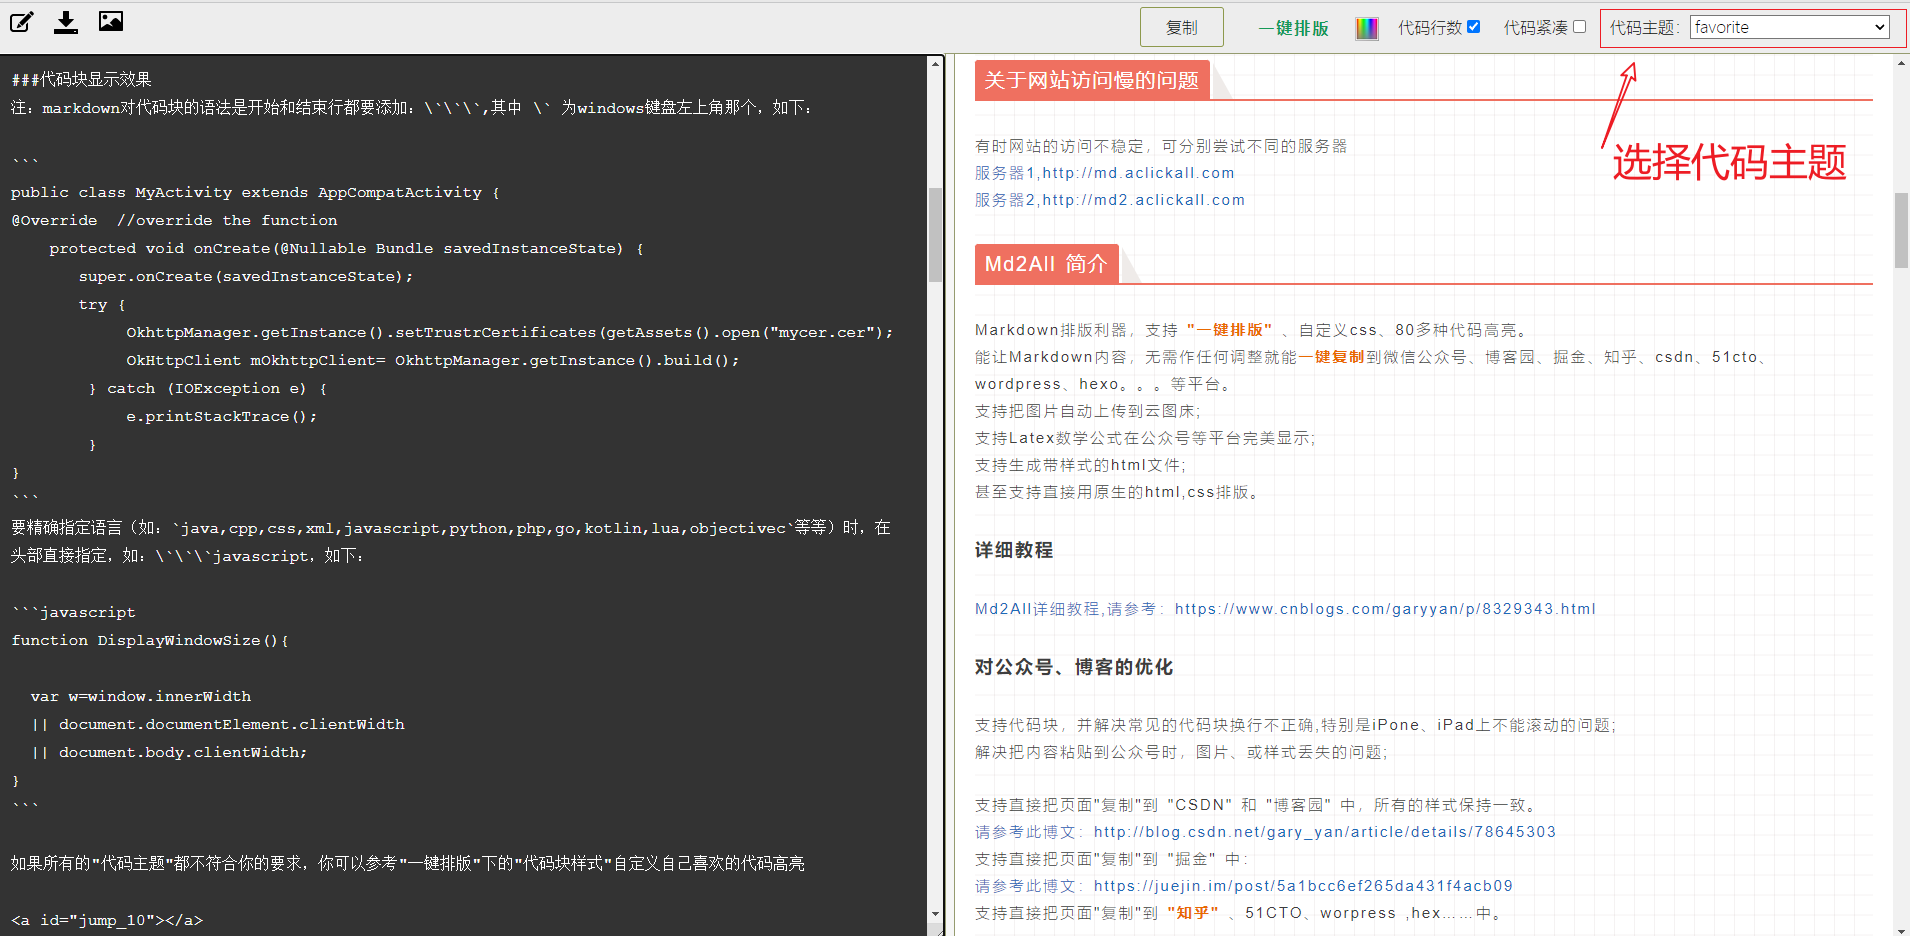Image resolution: width=1910 pixels, height=936 pixels.
Task: Click the 对公众号、博客的优化 heading
Action: [x=1074, y=667]
